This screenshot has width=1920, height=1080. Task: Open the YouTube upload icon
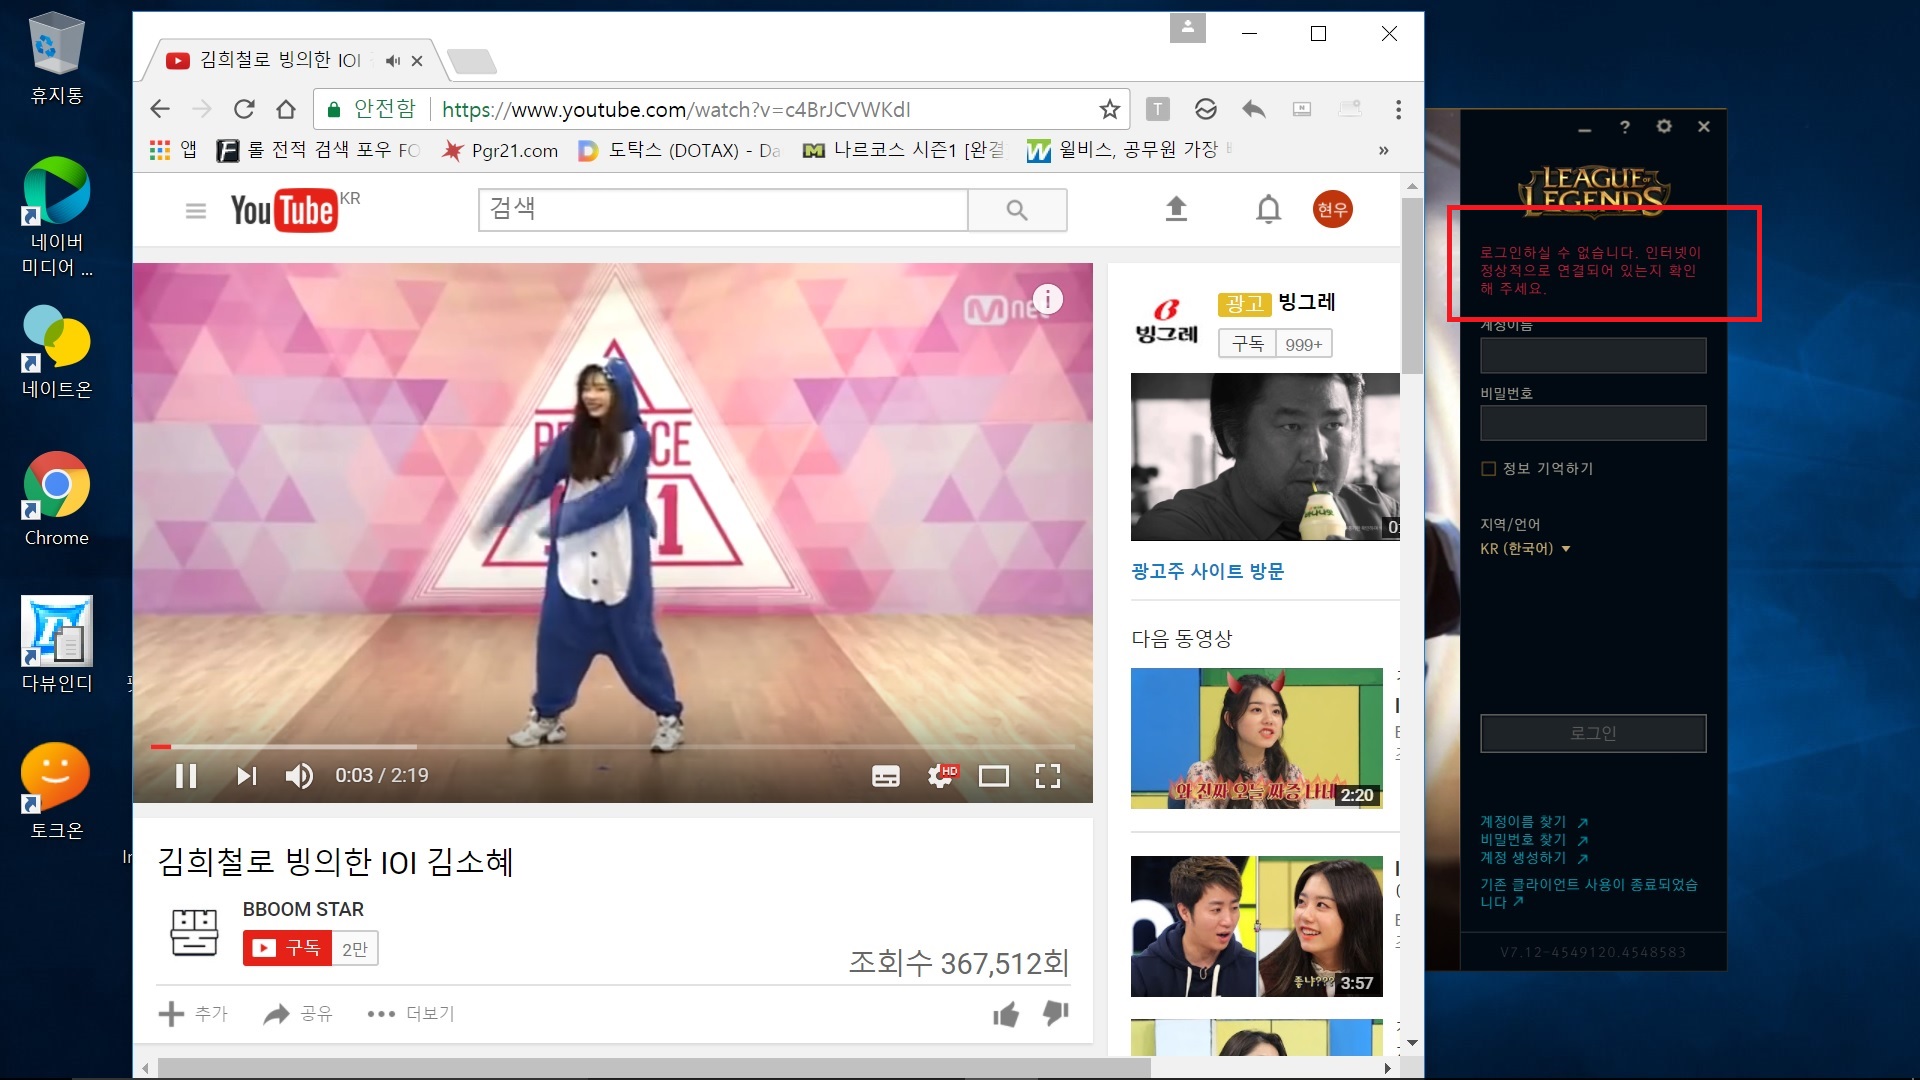pyautogui.click(x=1176, y=209)
